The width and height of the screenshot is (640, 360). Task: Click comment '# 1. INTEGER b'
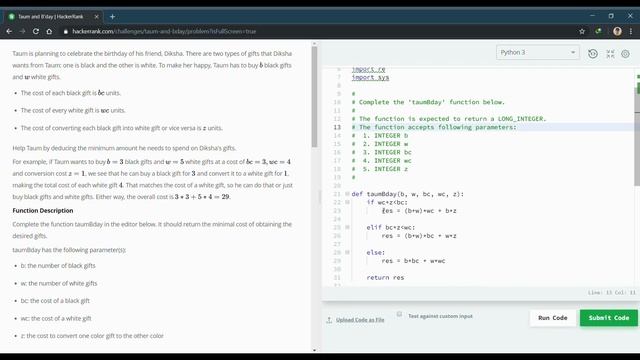pos(380,136)
